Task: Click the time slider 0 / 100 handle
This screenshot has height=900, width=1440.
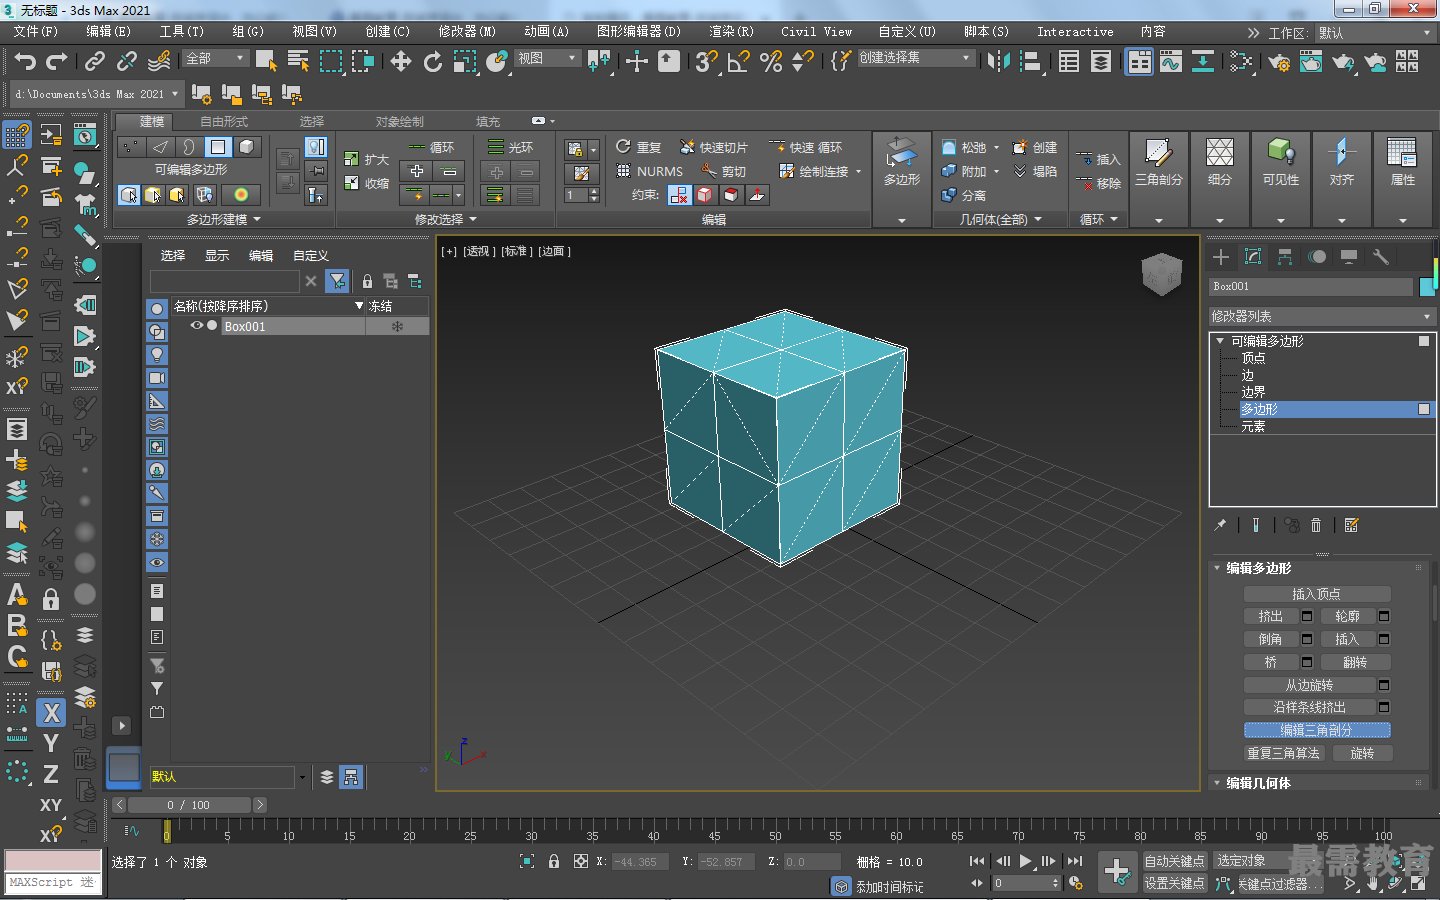Action: click(190, 805)
